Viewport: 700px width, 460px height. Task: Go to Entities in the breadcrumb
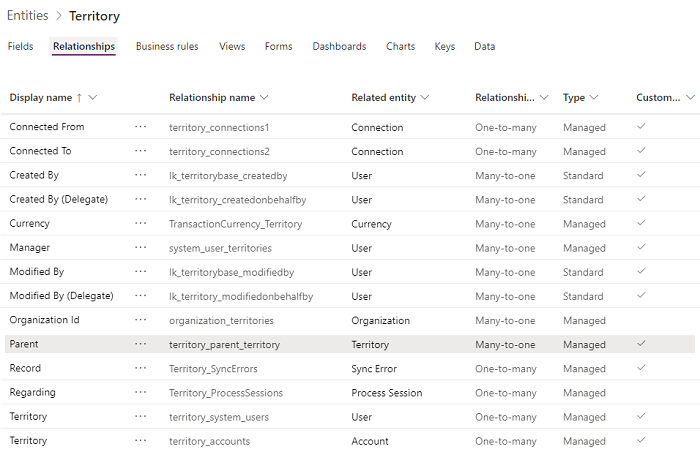click(28, 16)
